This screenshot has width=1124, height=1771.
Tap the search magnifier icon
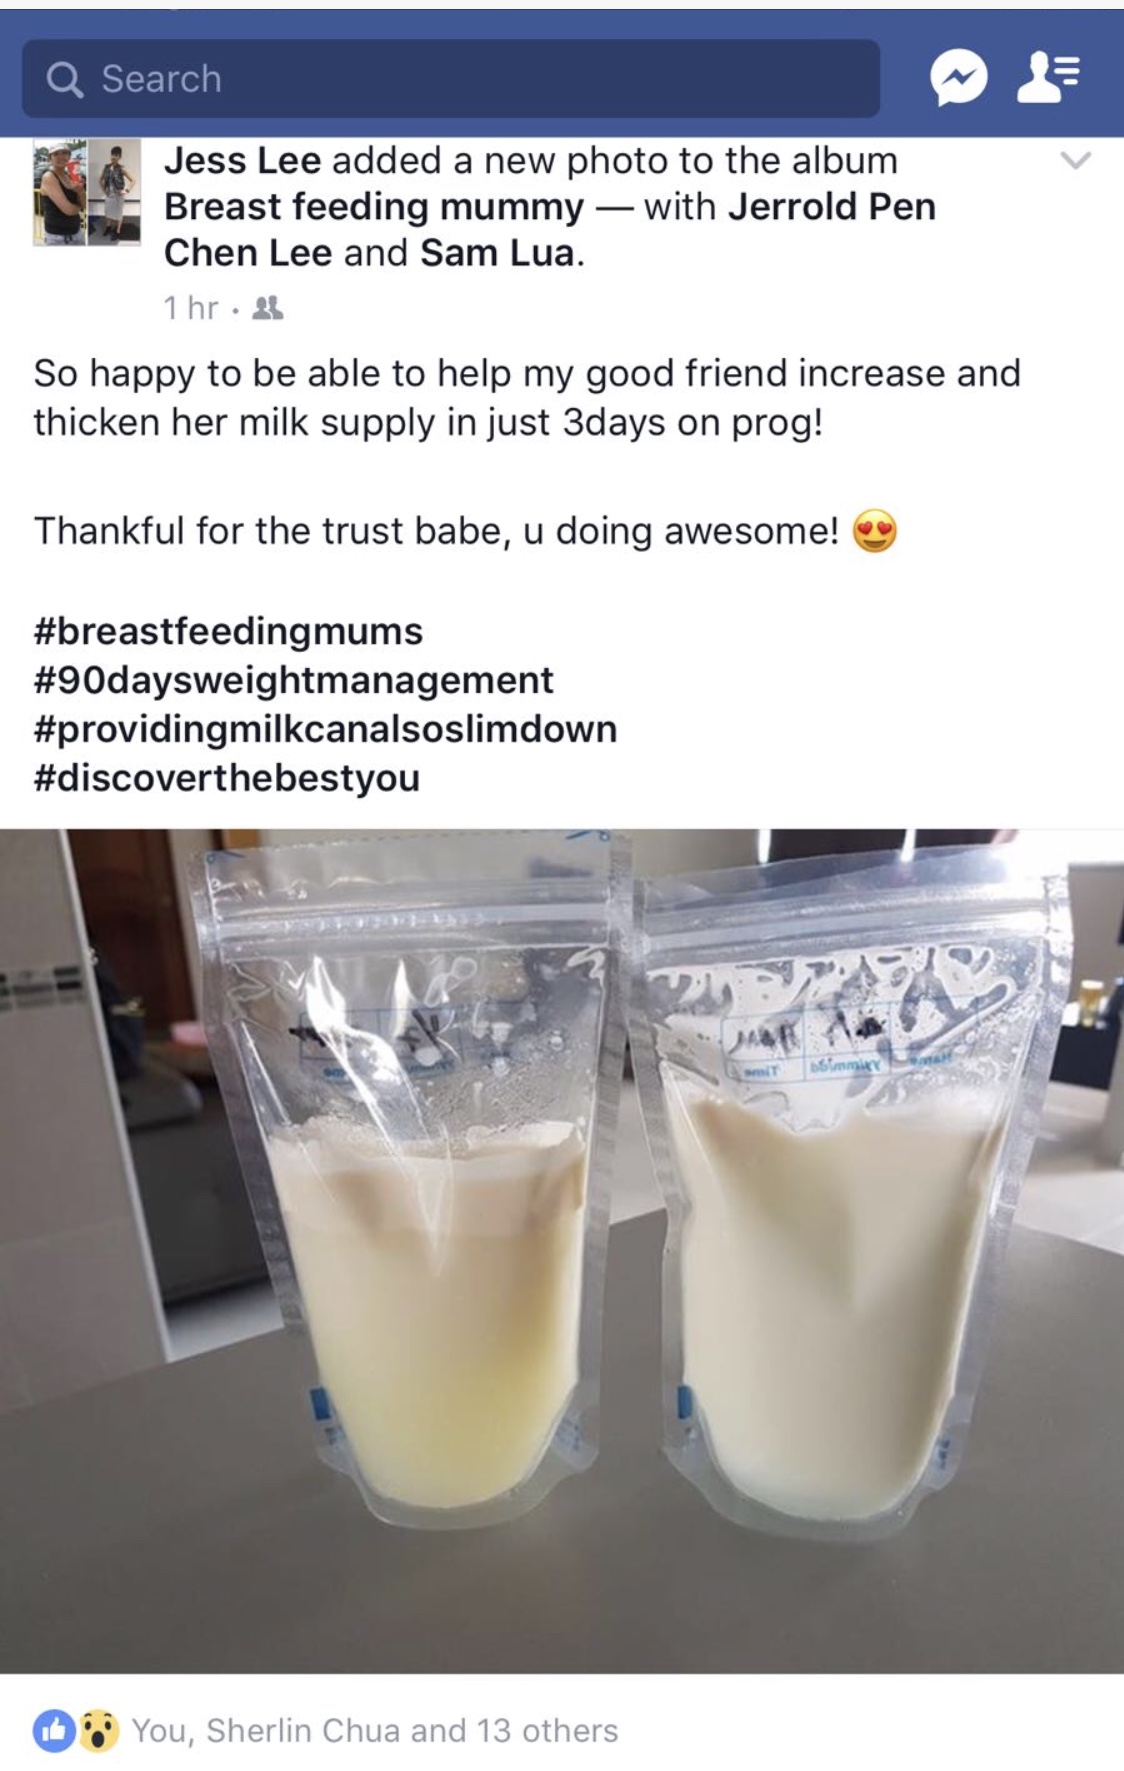pyautogui.click(x=65, y=79)
